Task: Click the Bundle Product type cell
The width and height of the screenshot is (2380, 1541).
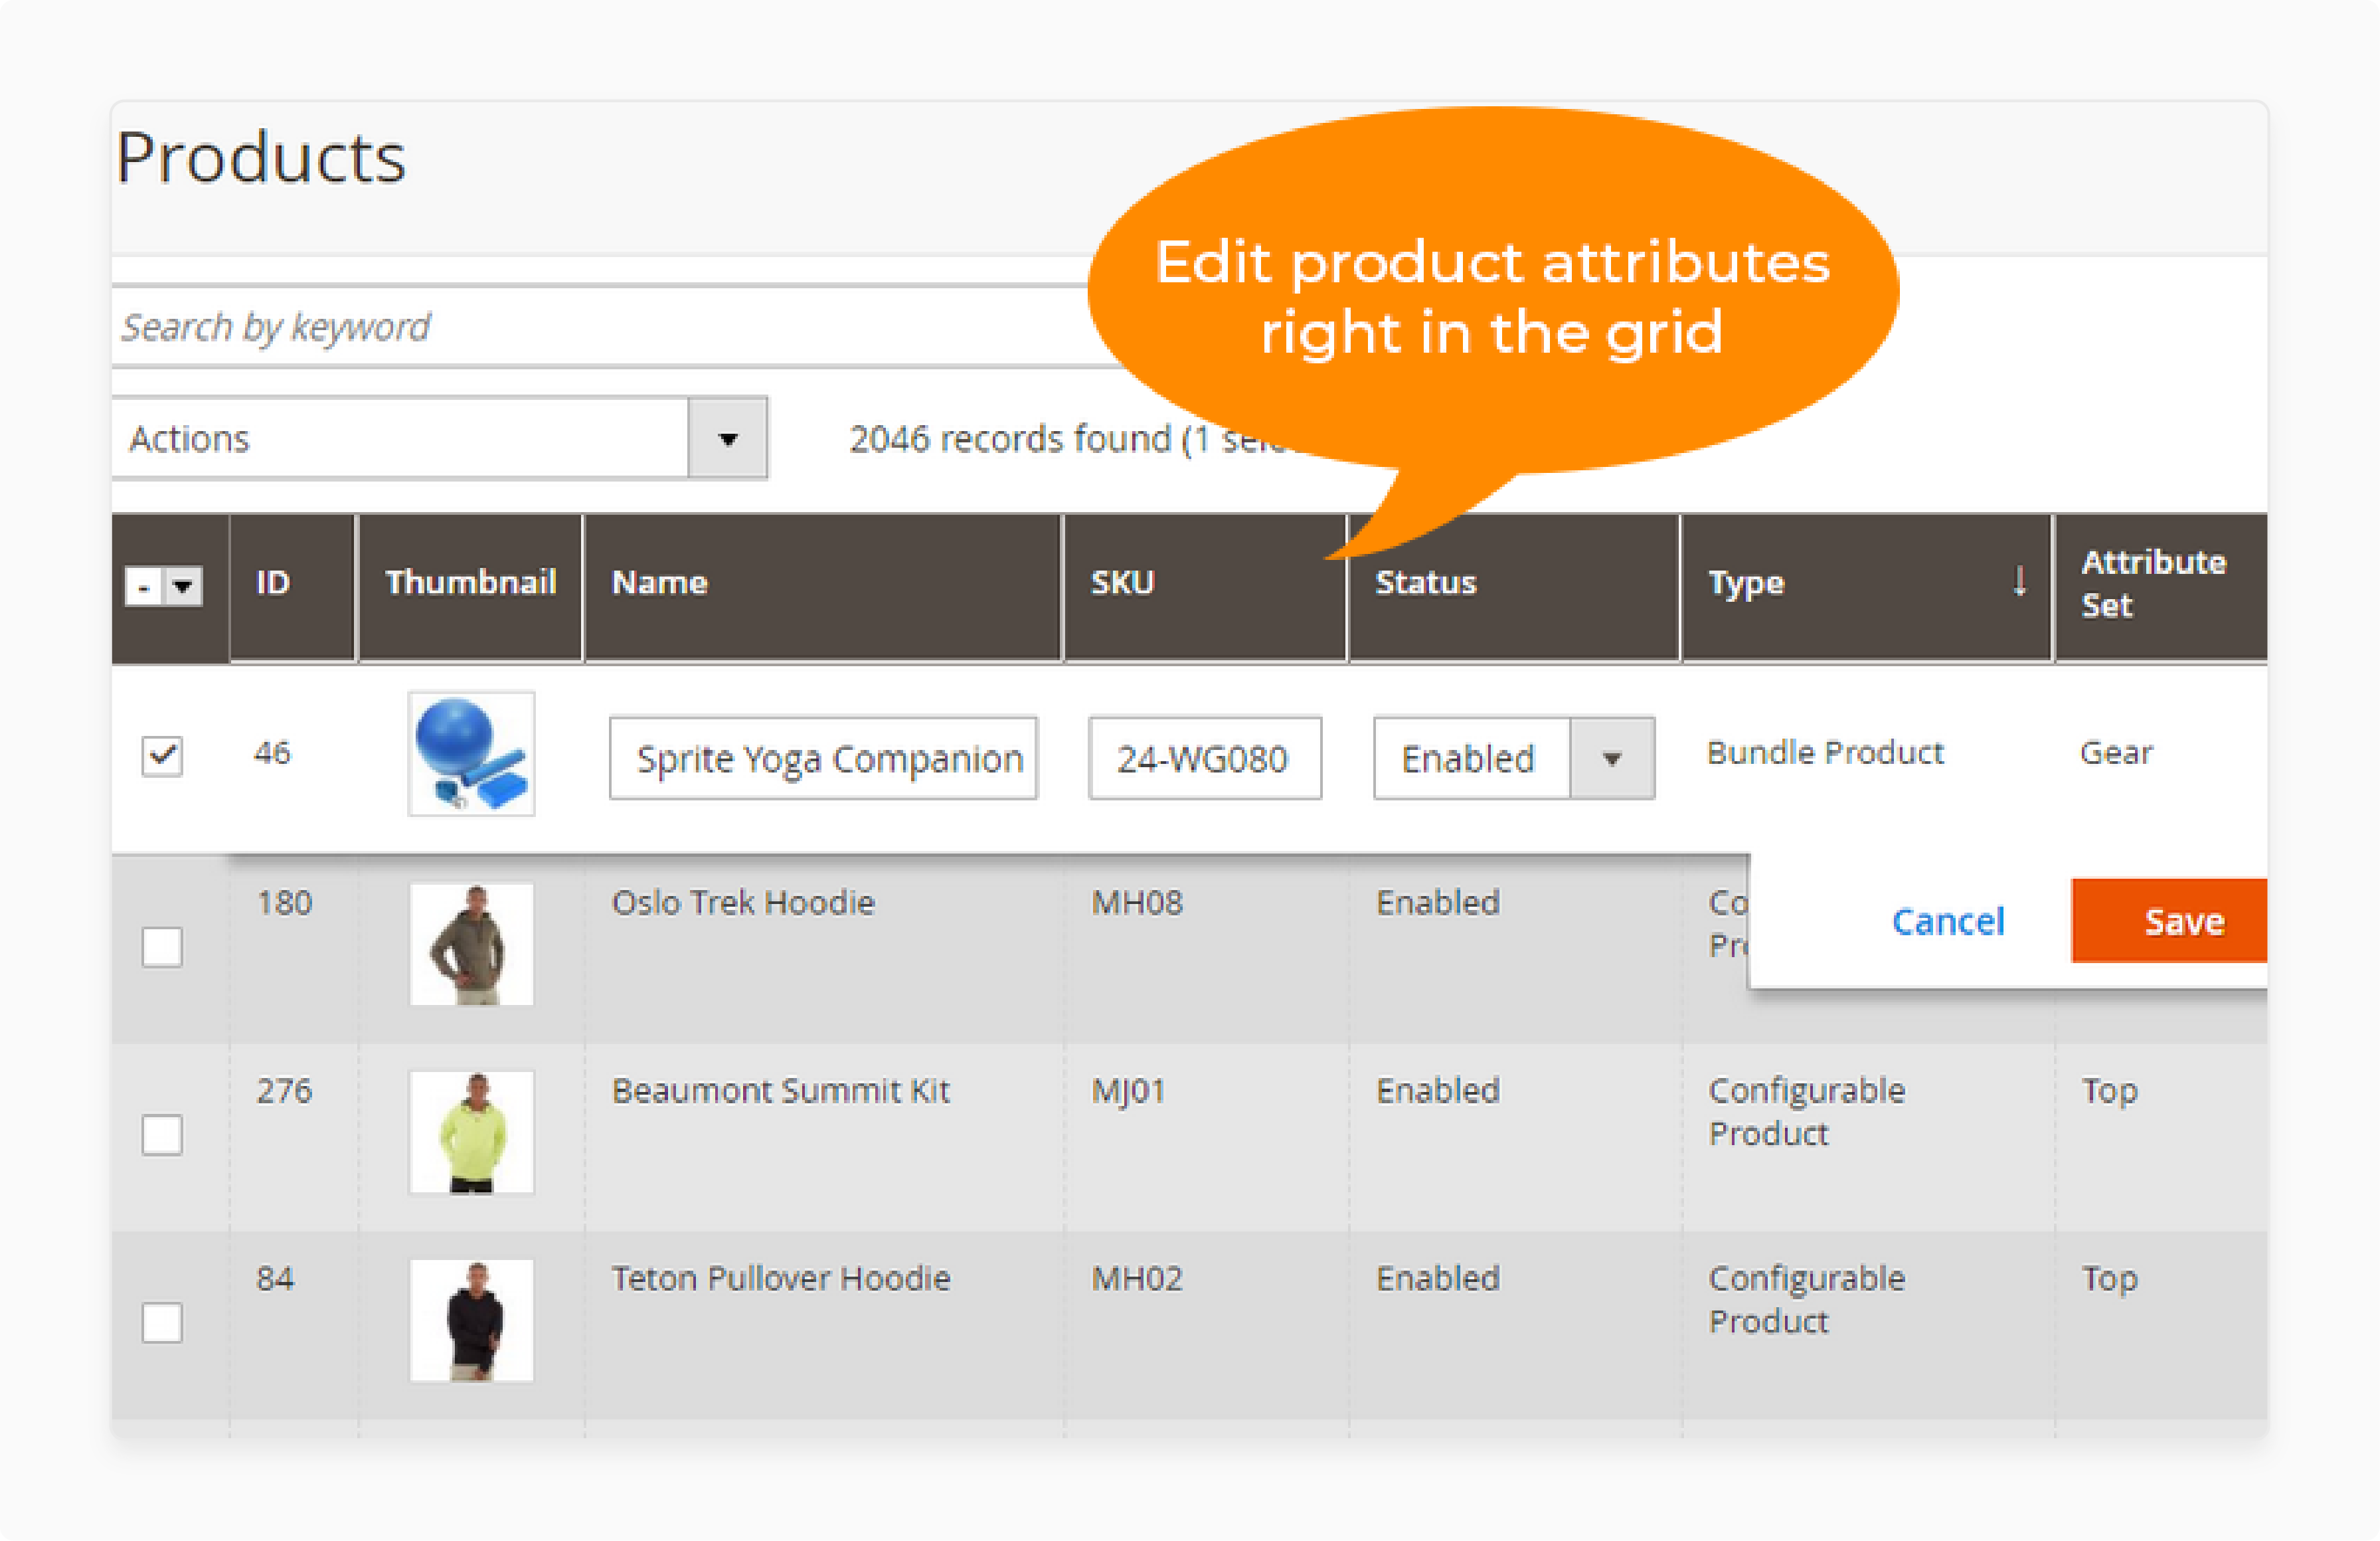Action: point(1825,752)
